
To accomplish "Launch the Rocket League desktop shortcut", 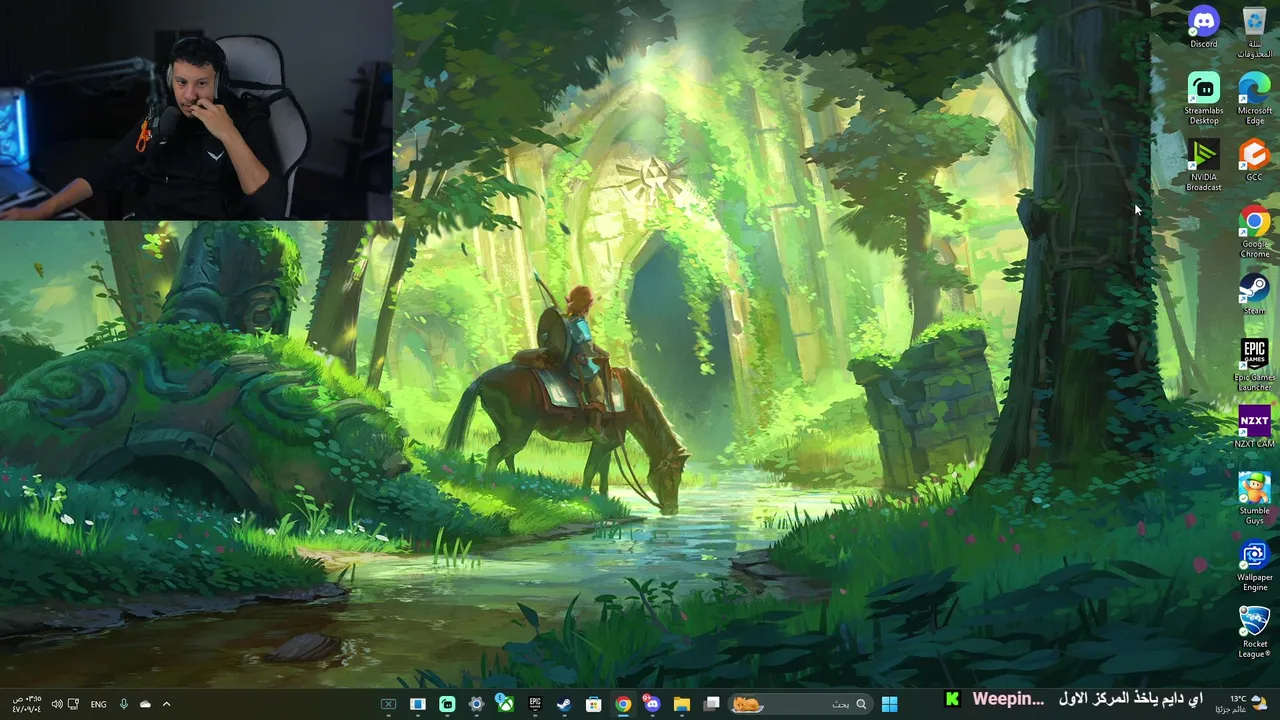I will [x=1254, y=632].
